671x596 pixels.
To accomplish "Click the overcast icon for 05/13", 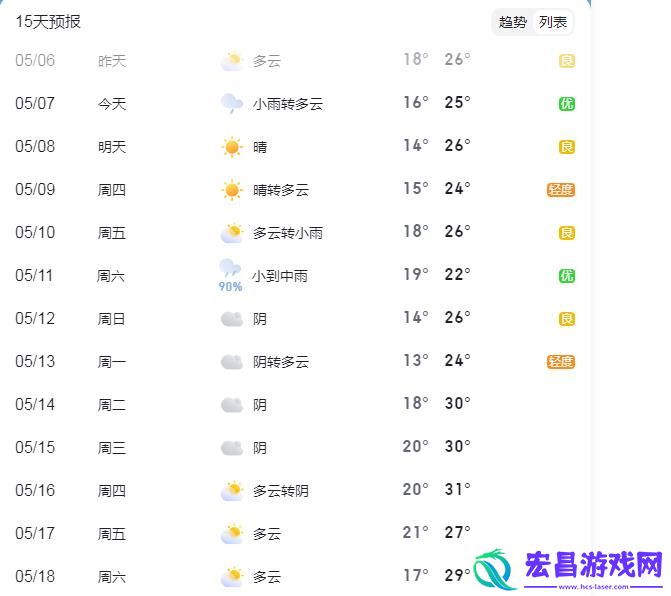I will pyautogui.click(x=232, y=362).
